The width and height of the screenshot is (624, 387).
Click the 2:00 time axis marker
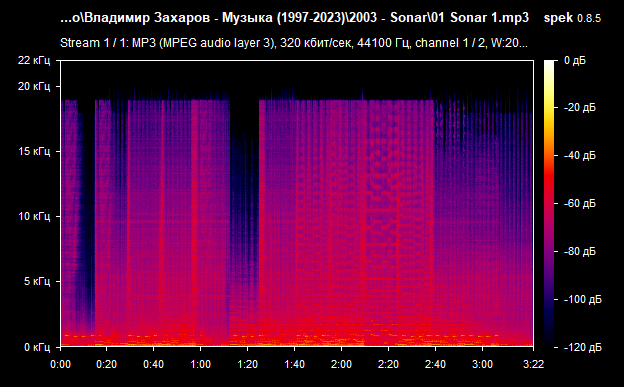coord(341,364)
